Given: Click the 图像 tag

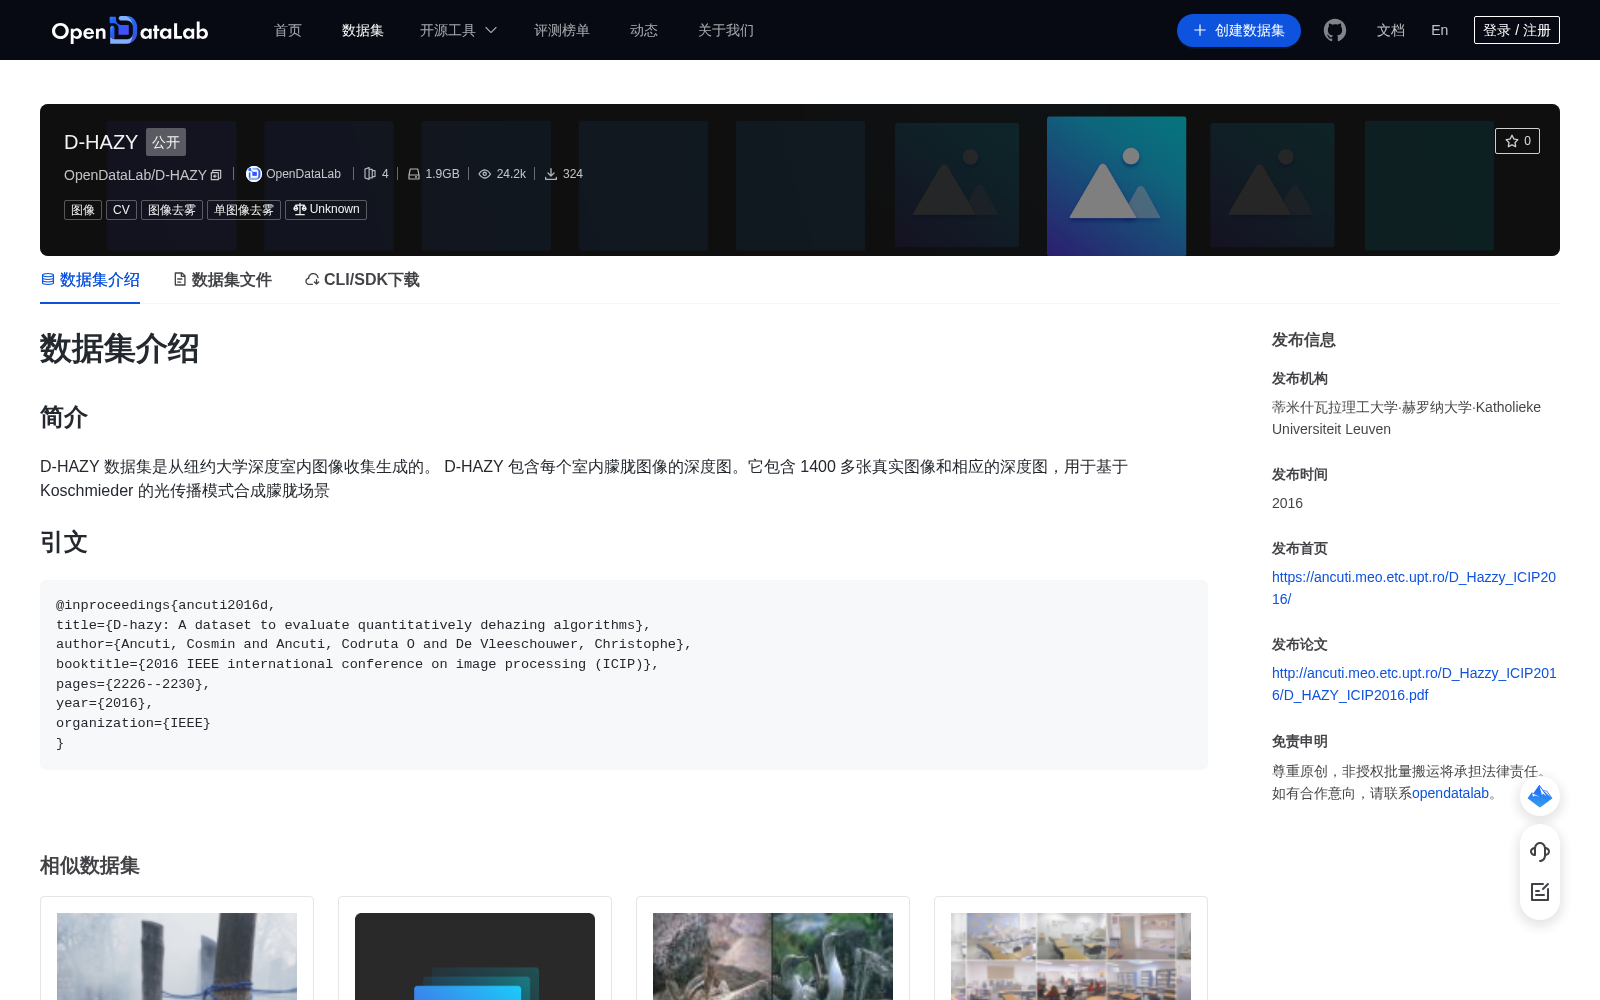Looking at the screenshot, I should pyautogui.click(x=83, y=210).
